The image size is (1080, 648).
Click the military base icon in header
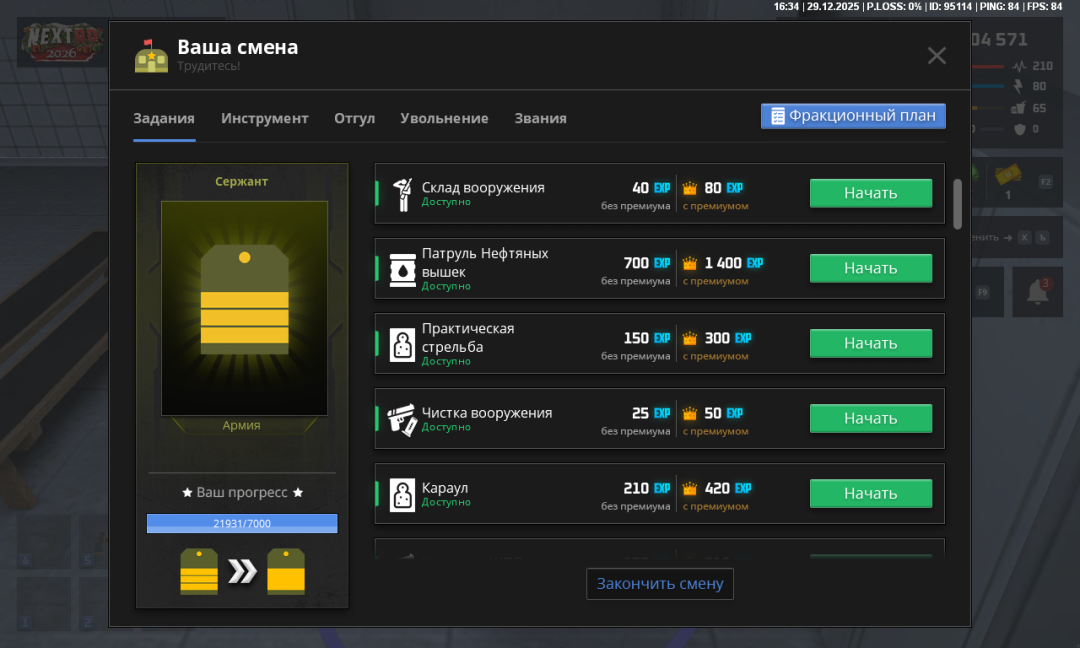pos(151,57)
